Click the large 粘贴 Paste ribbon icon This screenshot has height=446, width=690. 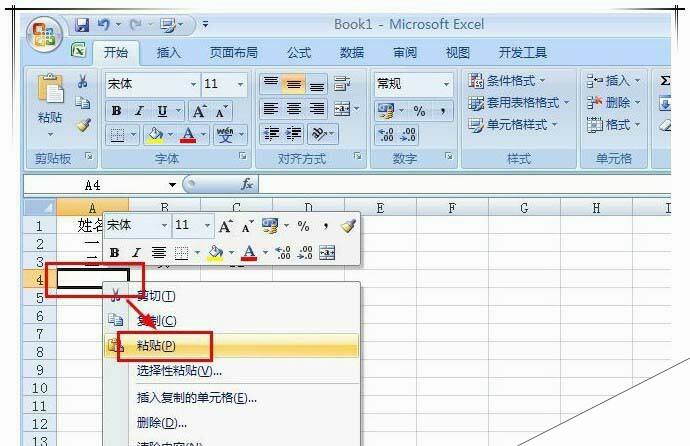[51, 90]
